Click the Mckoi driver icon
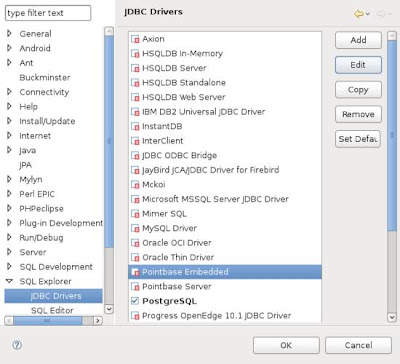Image resolution: width=400 pixels, height=364 pixels. [135, 185]
